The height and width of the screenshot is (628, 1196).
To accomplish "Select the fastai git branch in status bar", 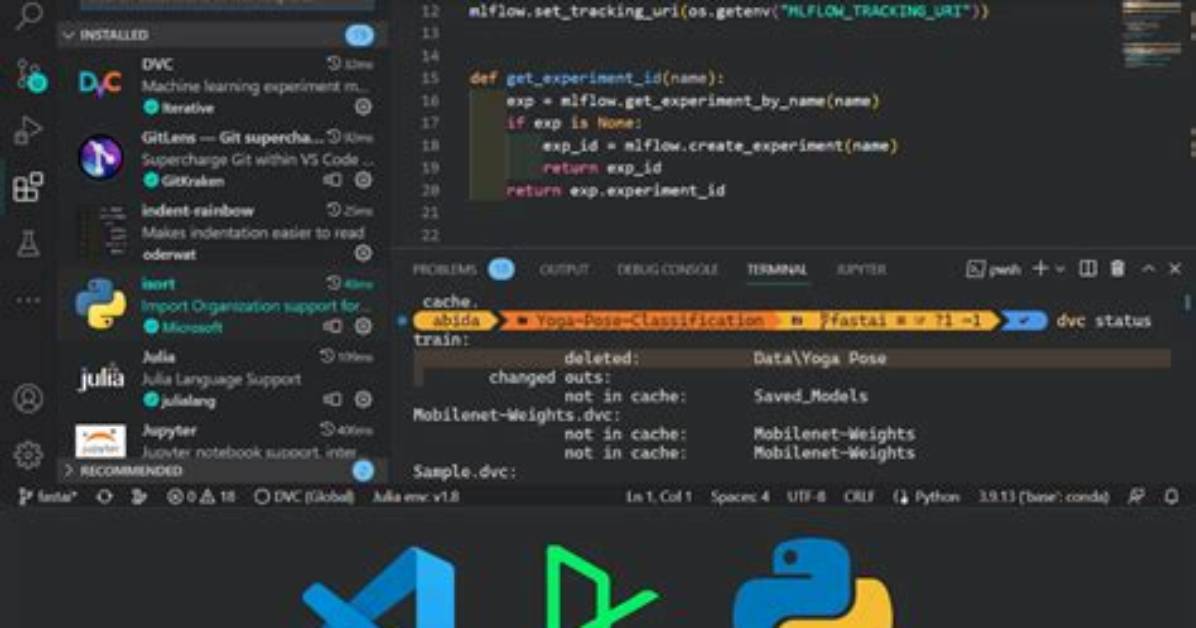I will (x=47, y=497).
